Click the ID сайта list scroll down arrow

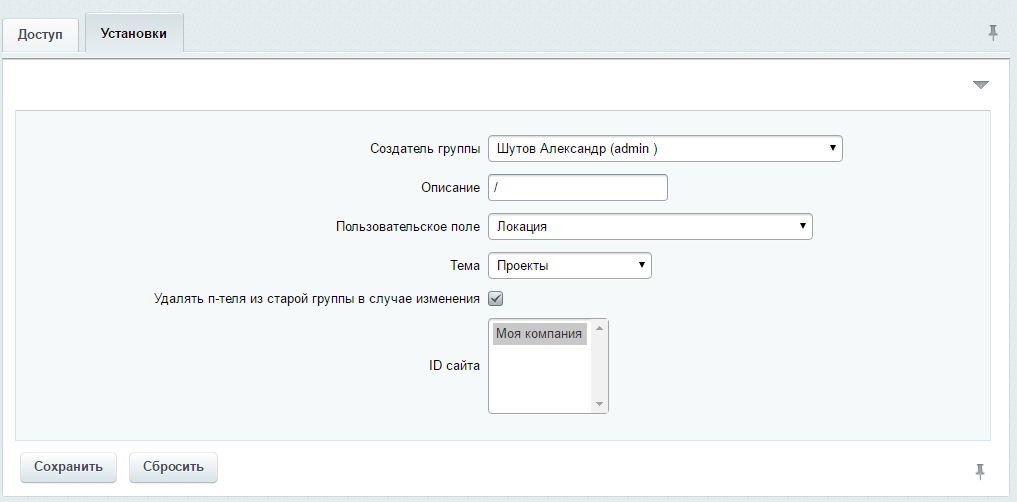point(599,404)
